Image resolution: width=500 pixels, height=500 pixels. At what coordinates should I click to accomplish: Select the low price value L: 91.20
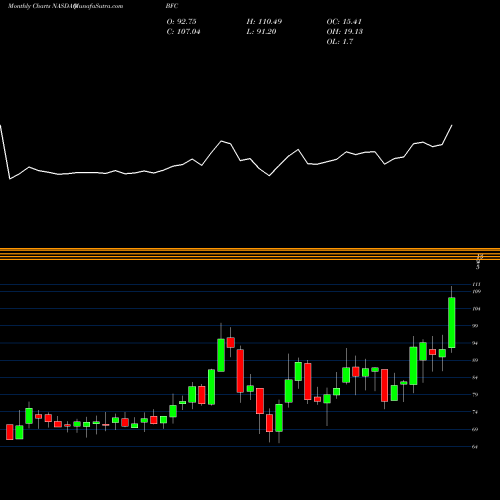pos(261,32)
